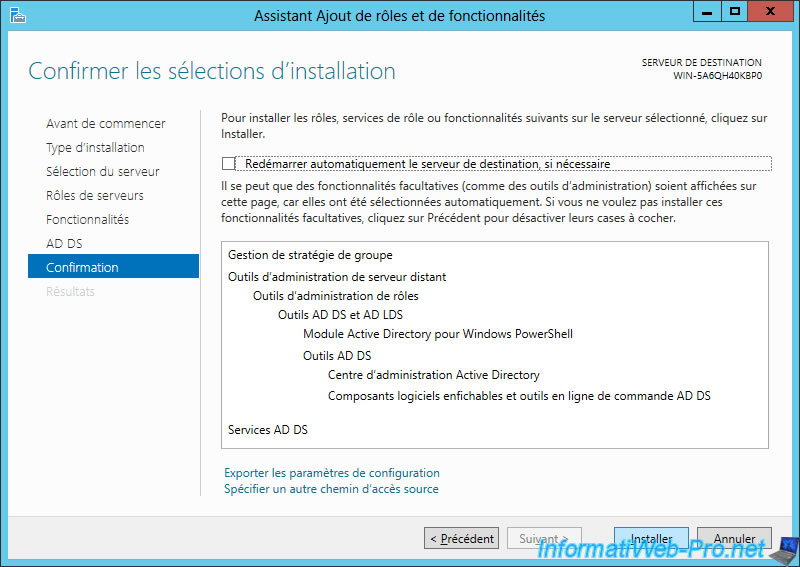Image resolution: width=800 pixels, height=567 pixels.
Task: Minimize the wizard window
Action: pos(707,12)
